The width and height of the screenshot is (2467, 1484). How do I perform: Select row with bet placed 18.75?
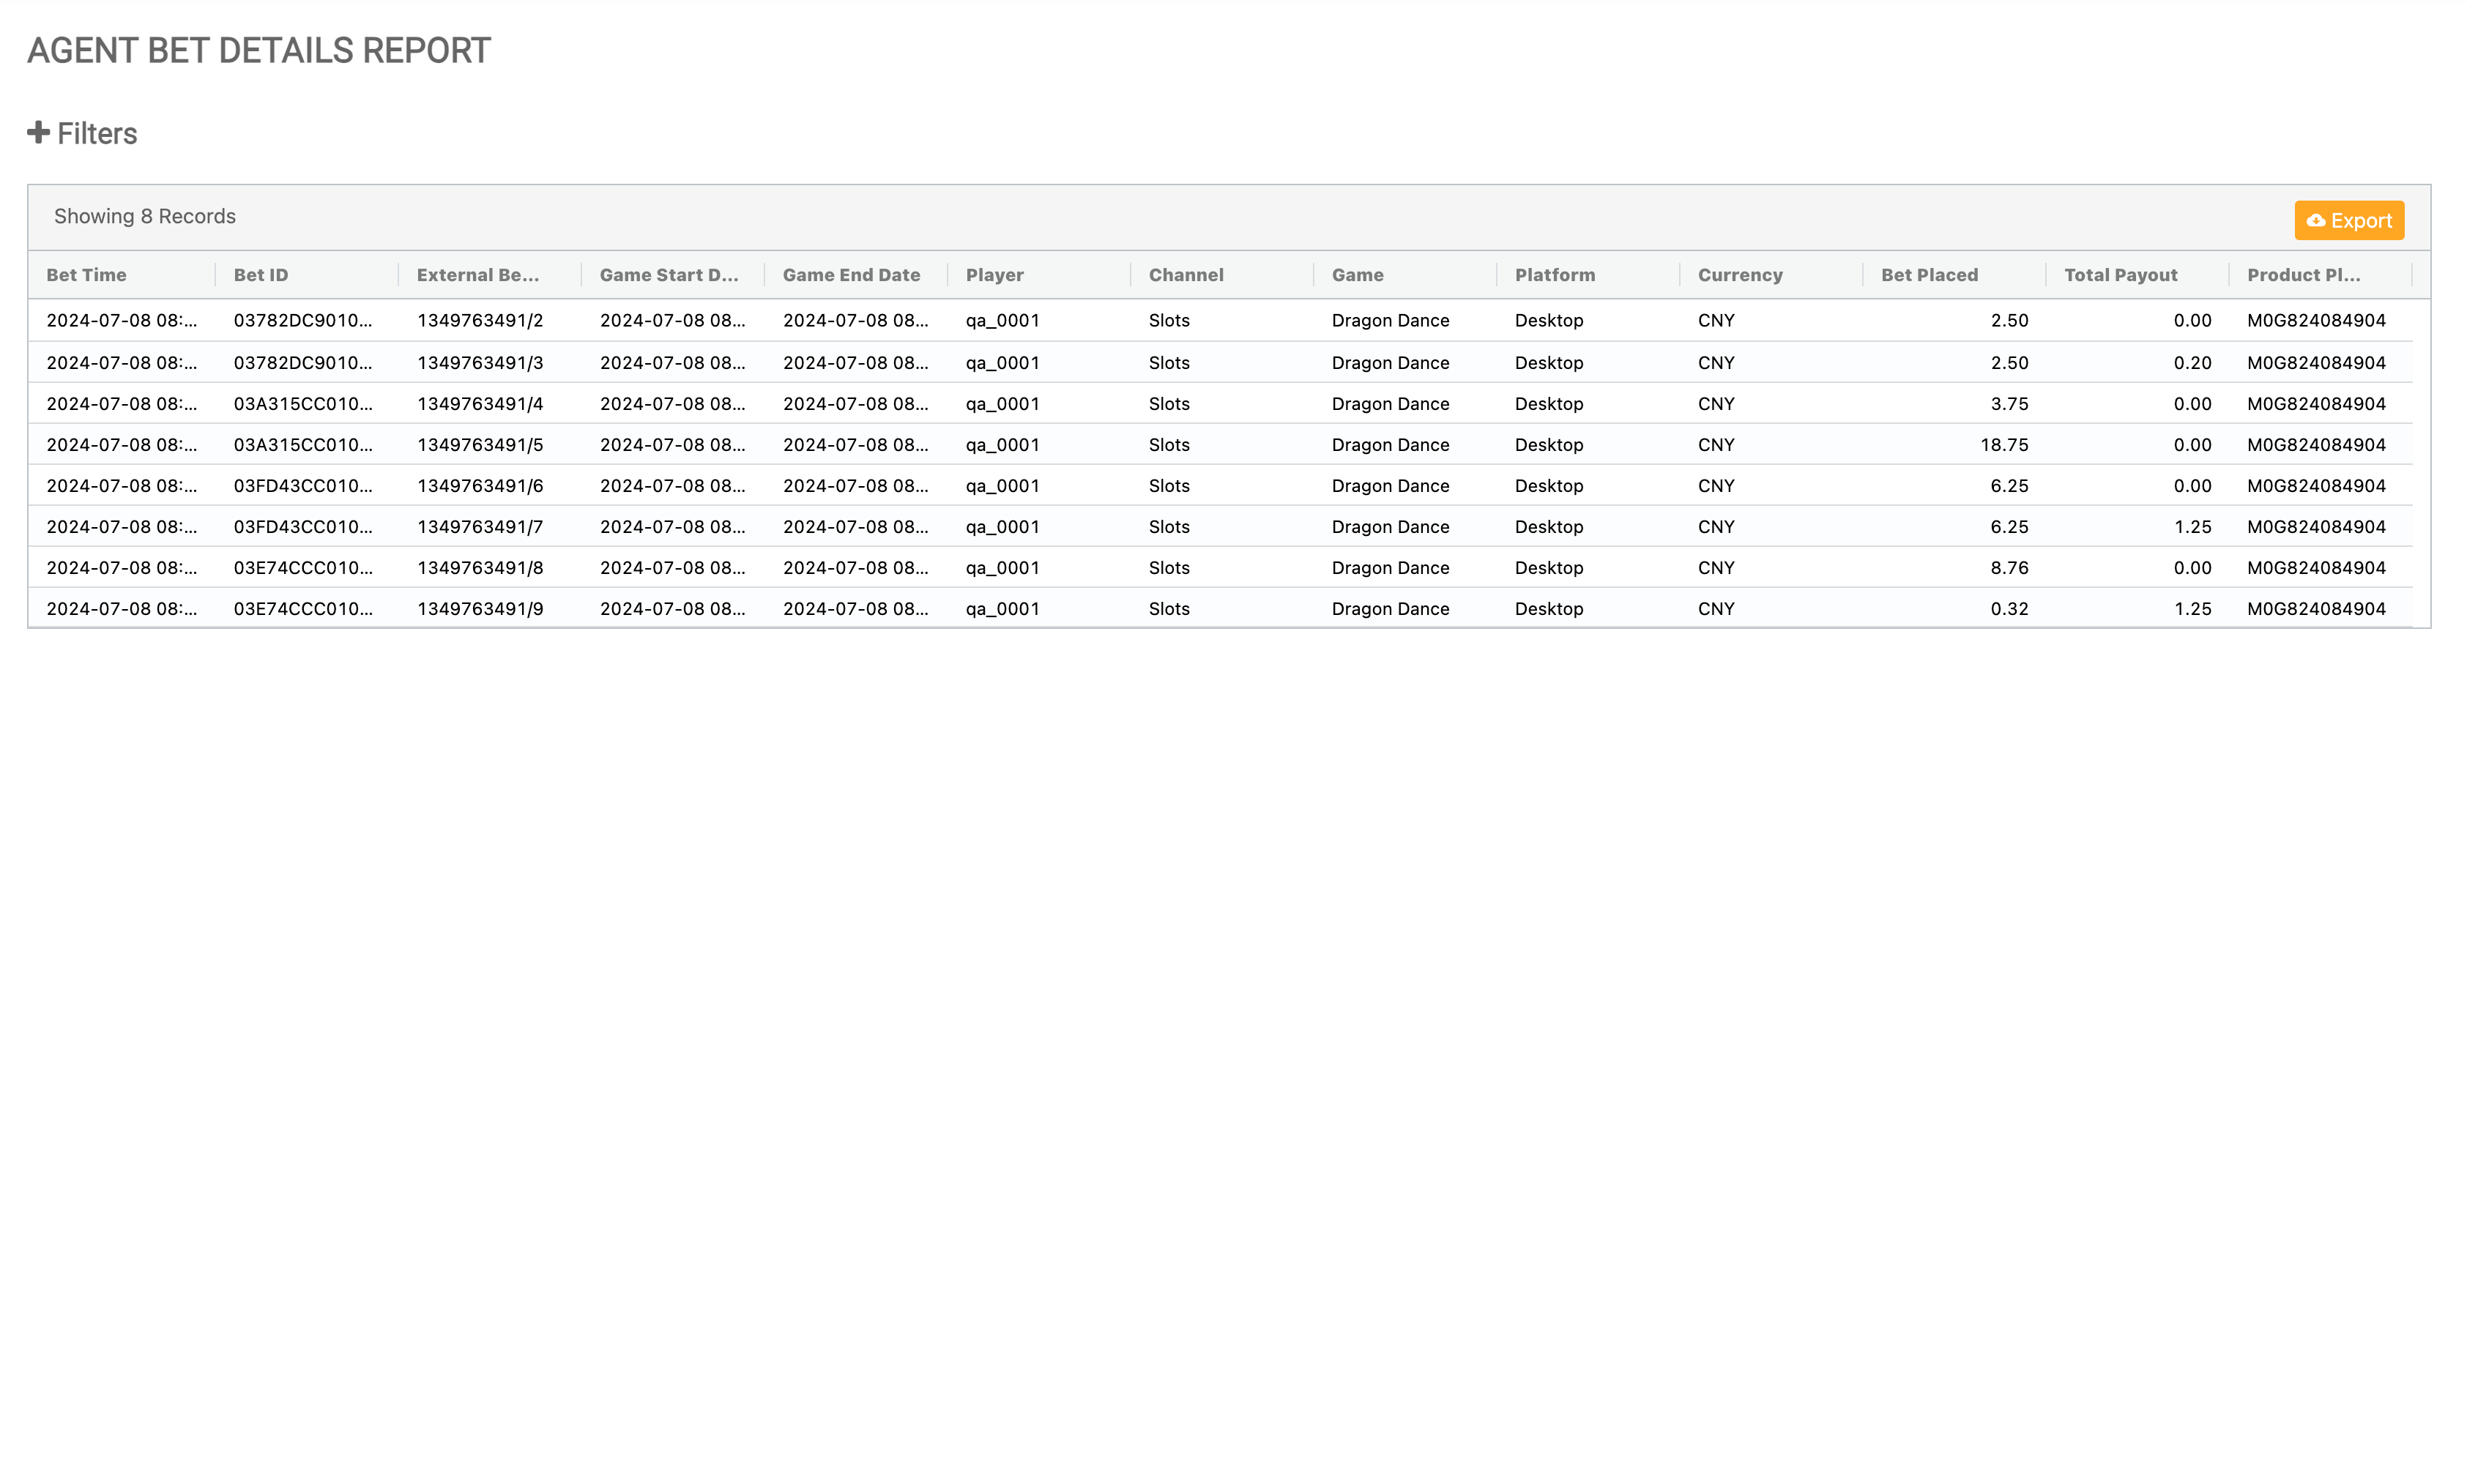point(2003,445)
